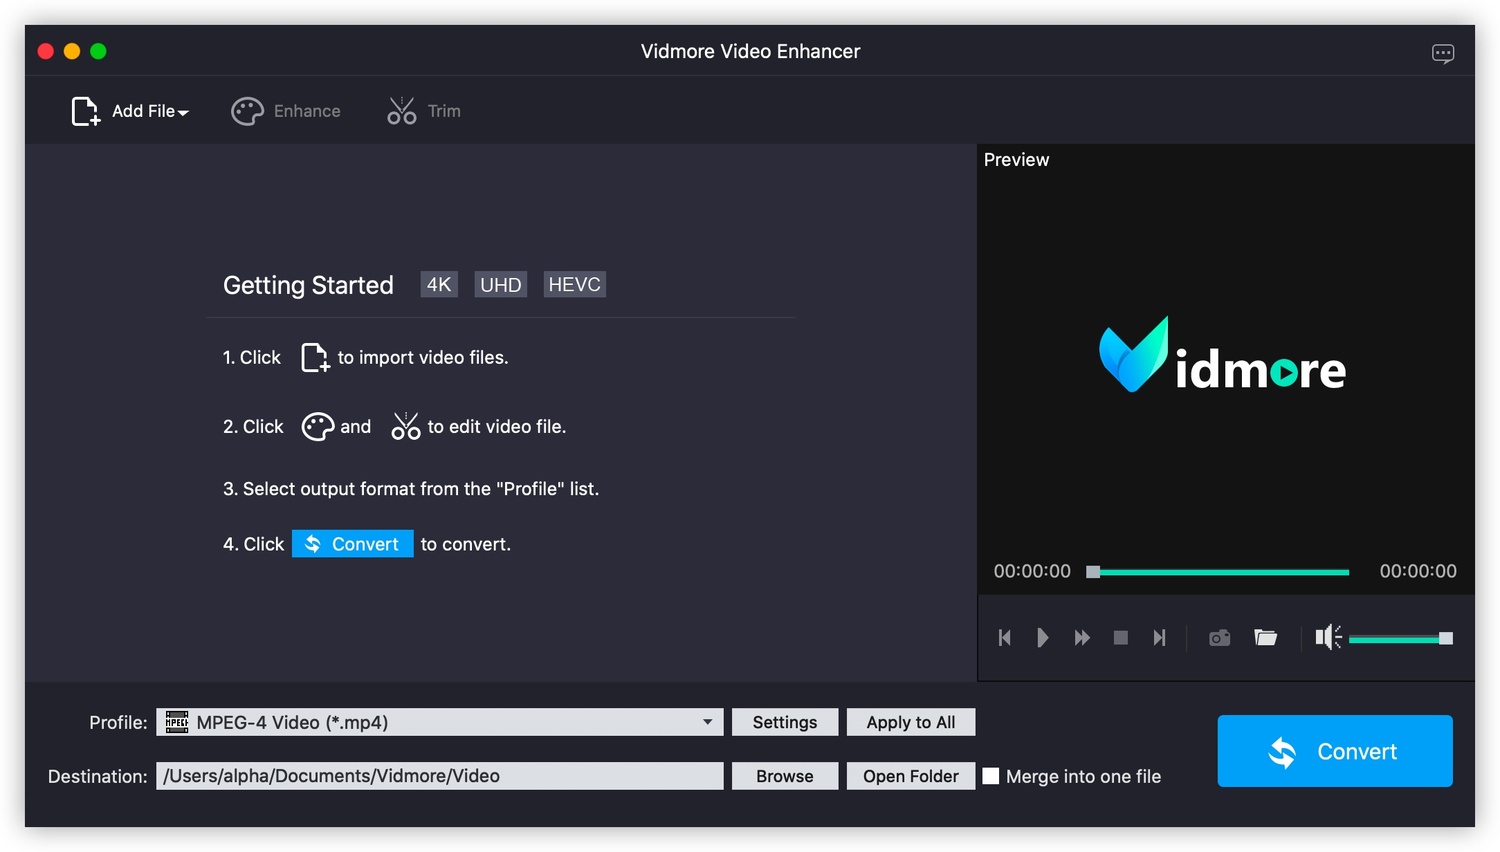Click the 4K badge
Screen dimensions: 1500x852
[439, 285]
